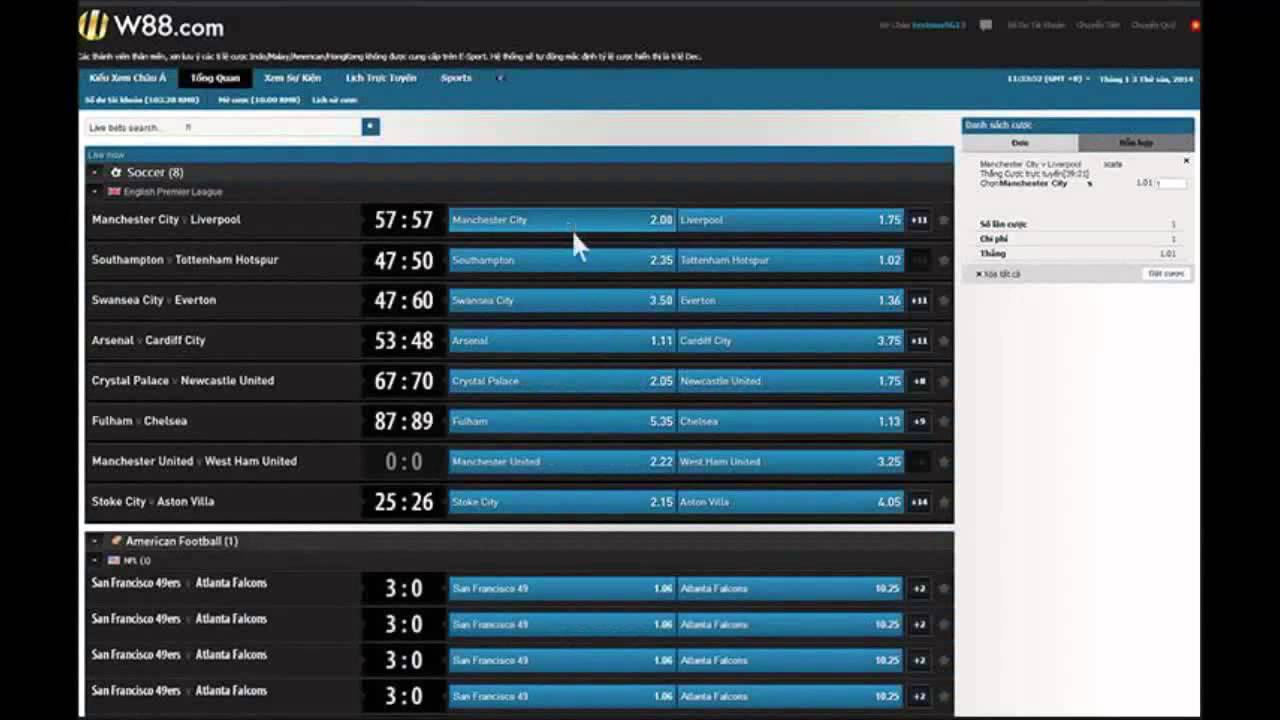Switch to the Sports tab
The height and width of the screenshot is (720, 1280).
point(456,78)
